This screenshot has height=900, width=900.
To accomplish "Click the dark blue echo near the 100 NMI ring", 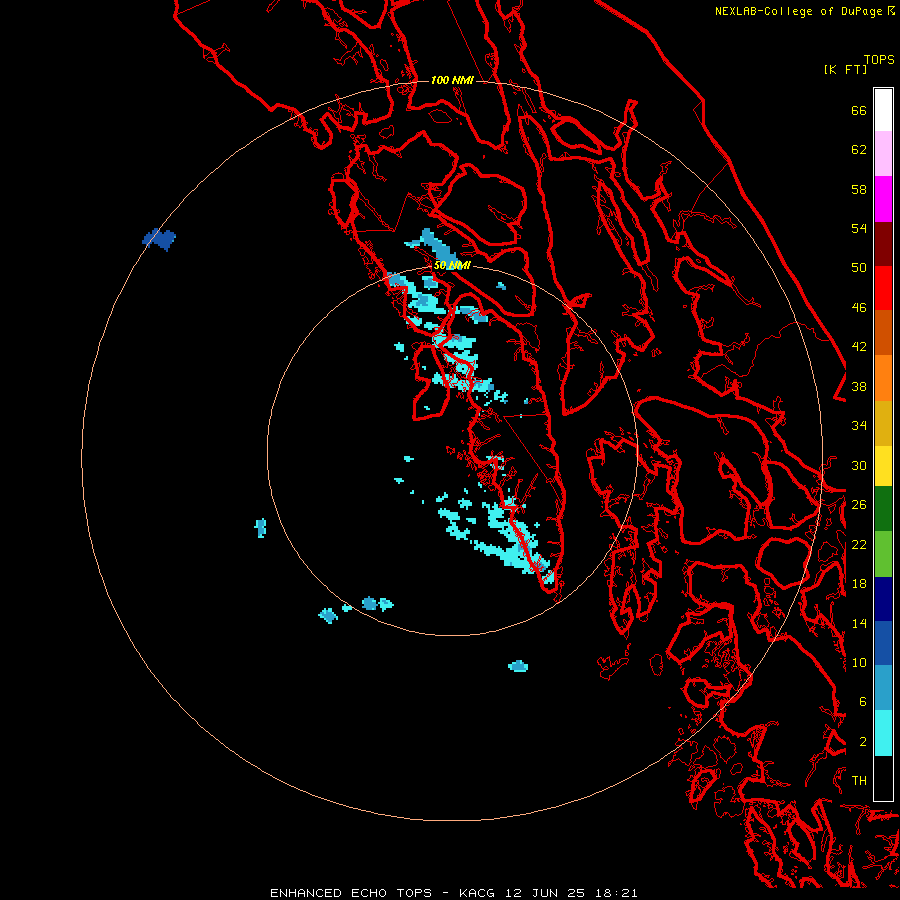I will click(160, 239).
